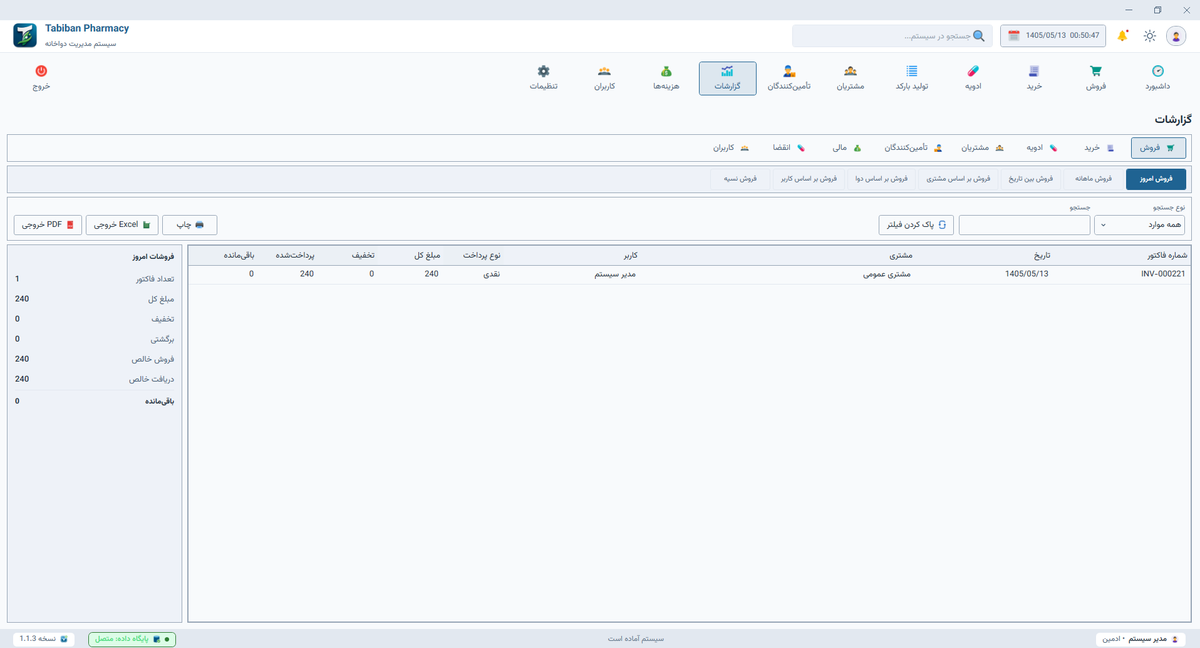Go to the فروش sales cart icon in main navigation
Viewport: 1200px width, 648px height.
pyautogui.click(x=1096, y=71)
